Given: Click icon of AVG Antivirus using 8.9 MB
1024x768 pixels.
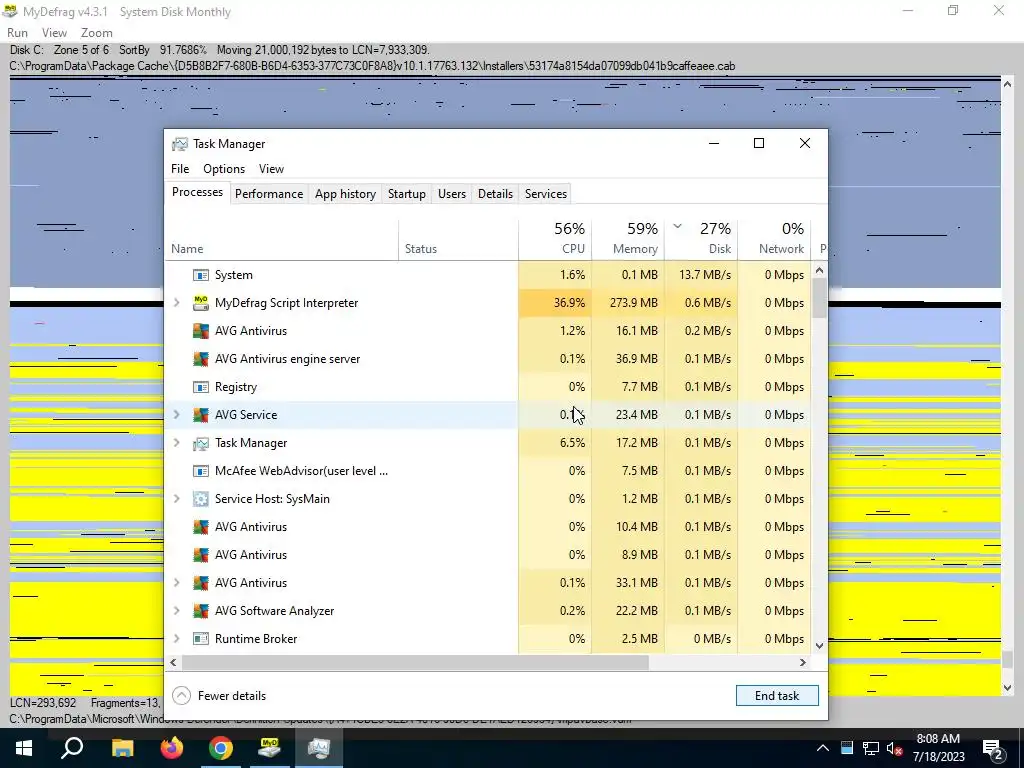Looking at the screenshot, I should [x=200, y=554].
